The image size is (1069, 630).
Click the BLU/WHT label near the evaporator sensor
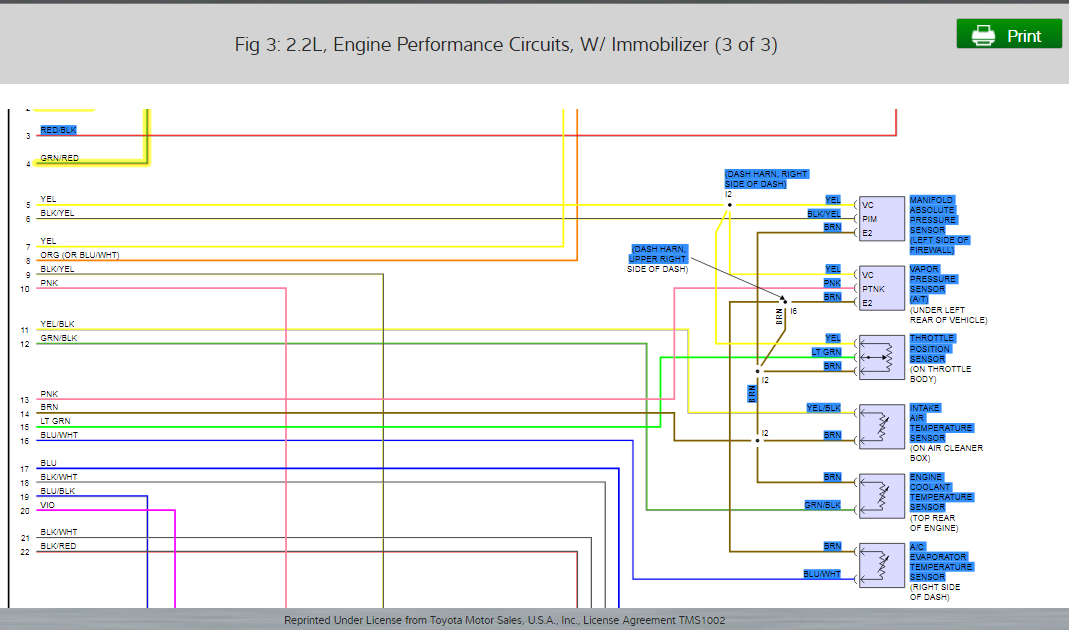pos(821,574)
